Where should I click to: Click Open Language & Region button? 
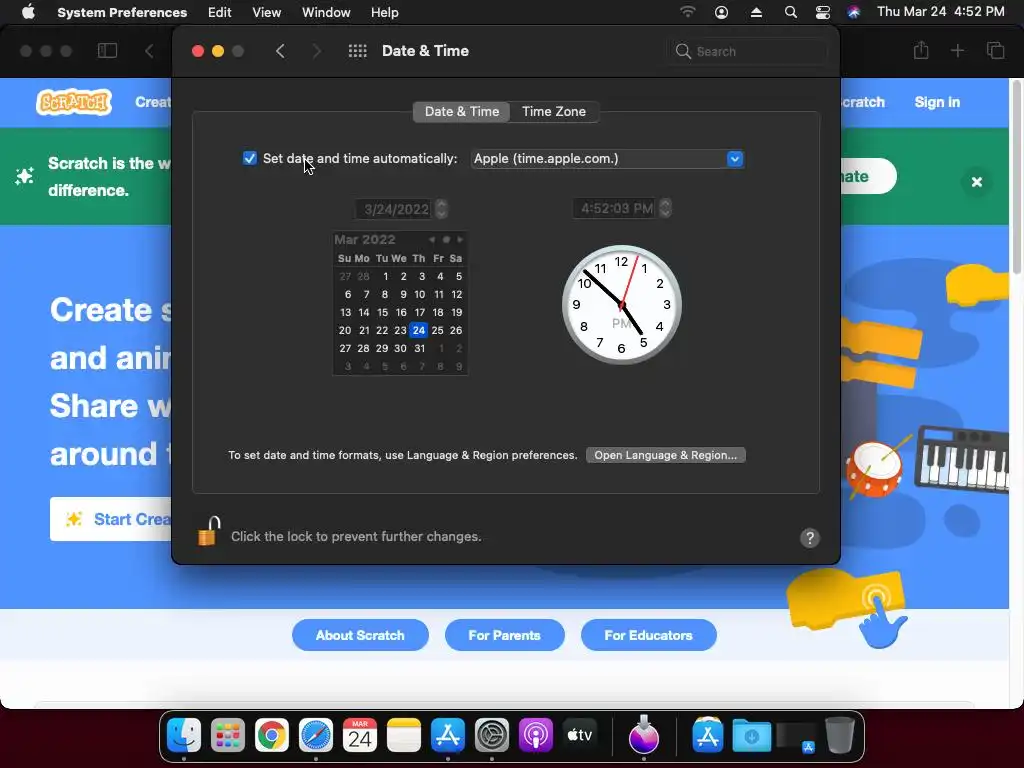click(665, 455)
